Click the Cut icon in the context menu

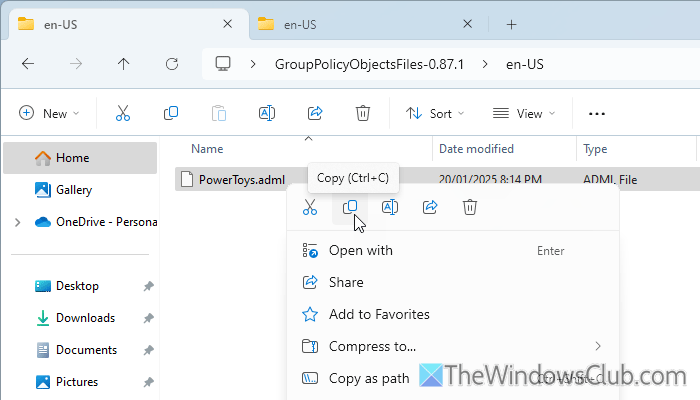click(x=310, y=207)
